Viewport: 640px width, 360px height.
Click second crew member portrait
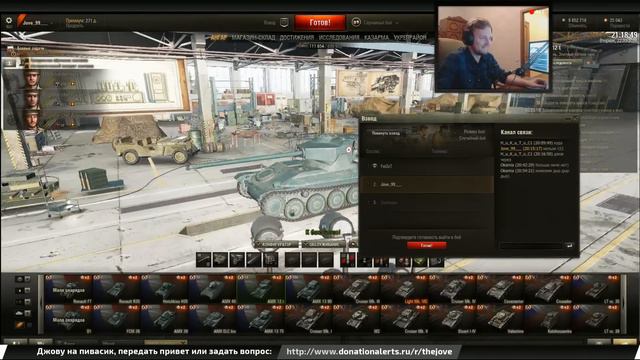tap(32, 100)
